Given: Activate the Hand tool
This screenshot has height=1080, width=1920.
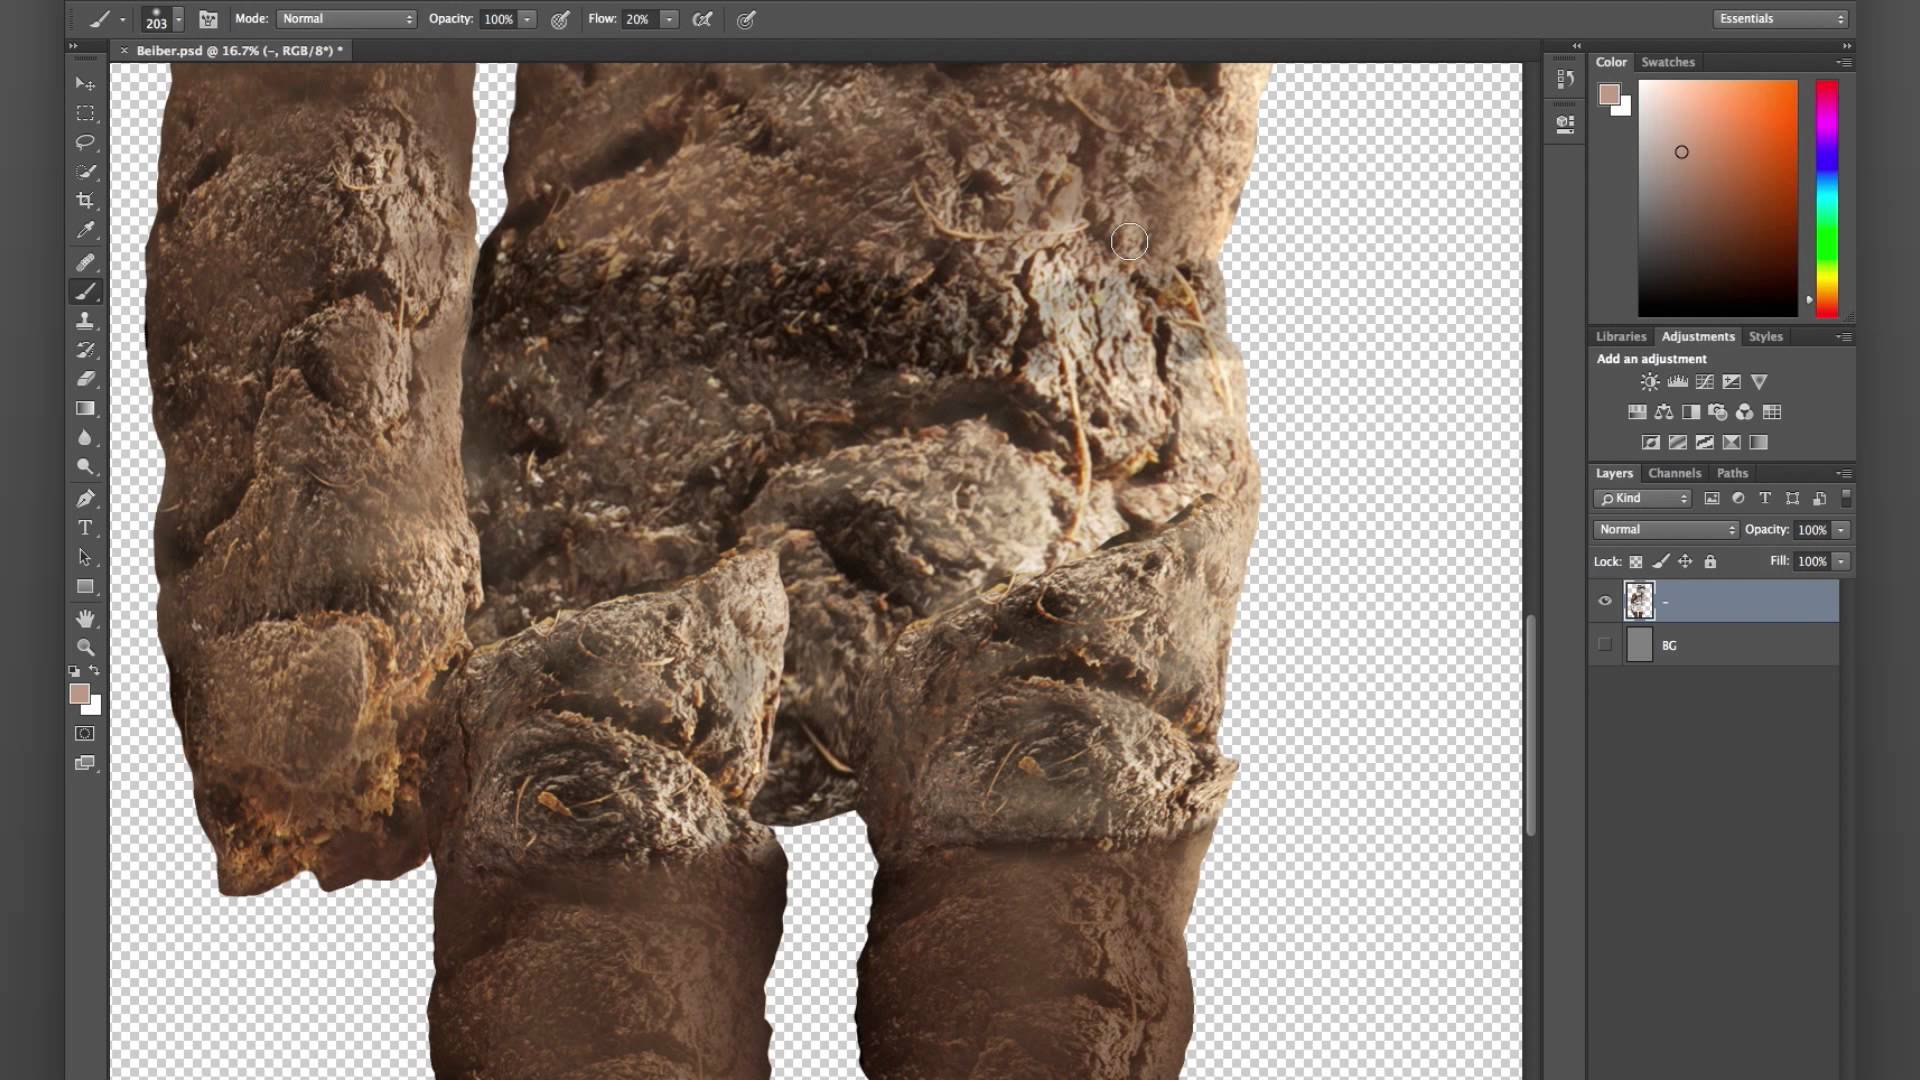Looking at the screenshot, I should pos(85,618).
